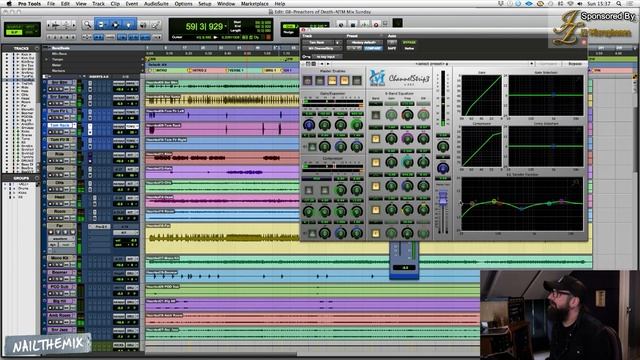Click next preset arrow in ChannelStrip

click(x=328, y=64)
